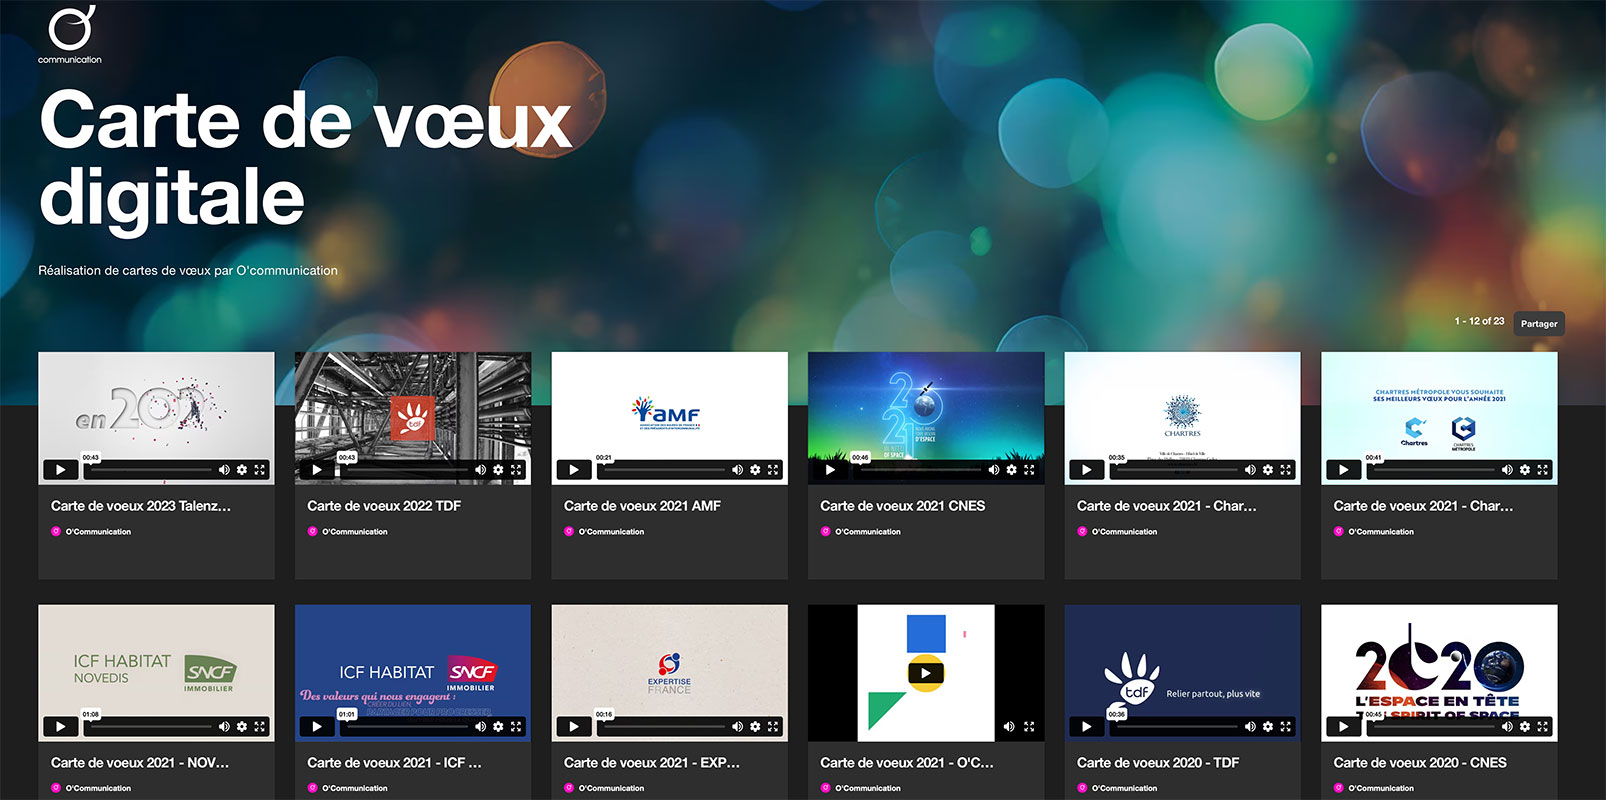This screenshot has width=1606, height=800.
Task: Start the 2021 O'C video yellow play button
Action: tap(926, 673)
